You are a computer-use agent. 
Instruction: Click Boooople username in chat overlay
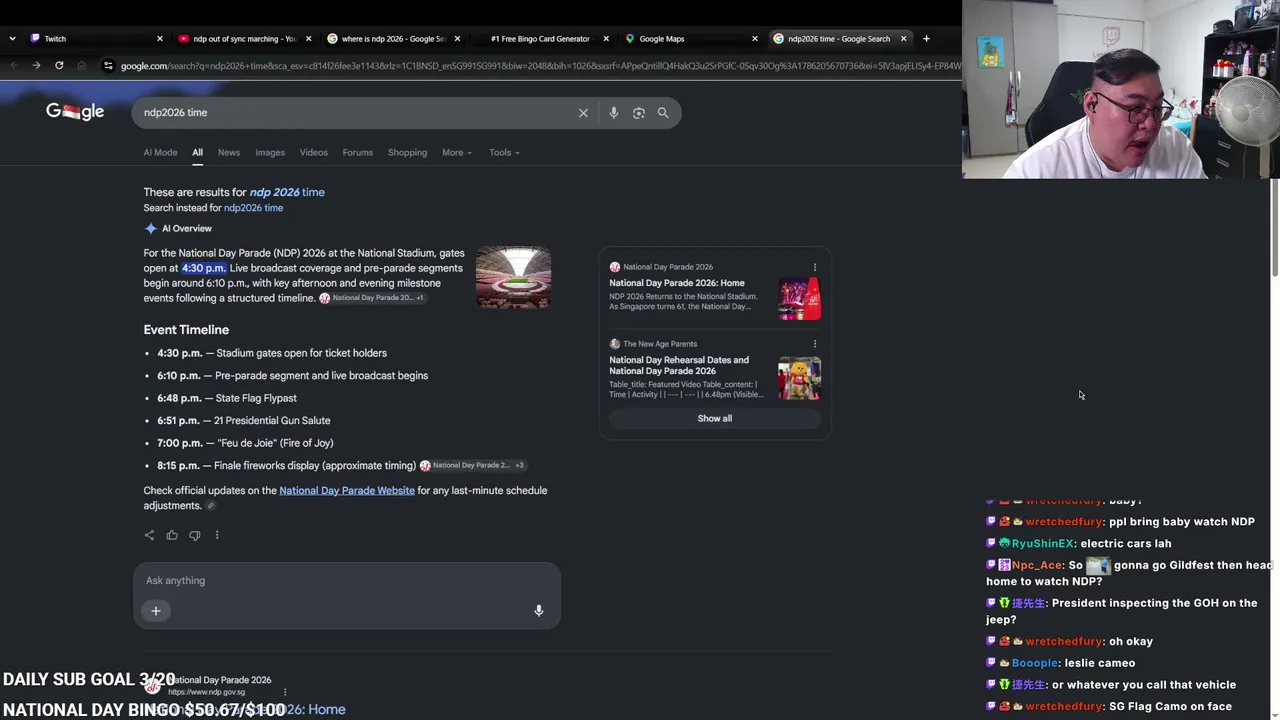click(x=1035, y=663)
